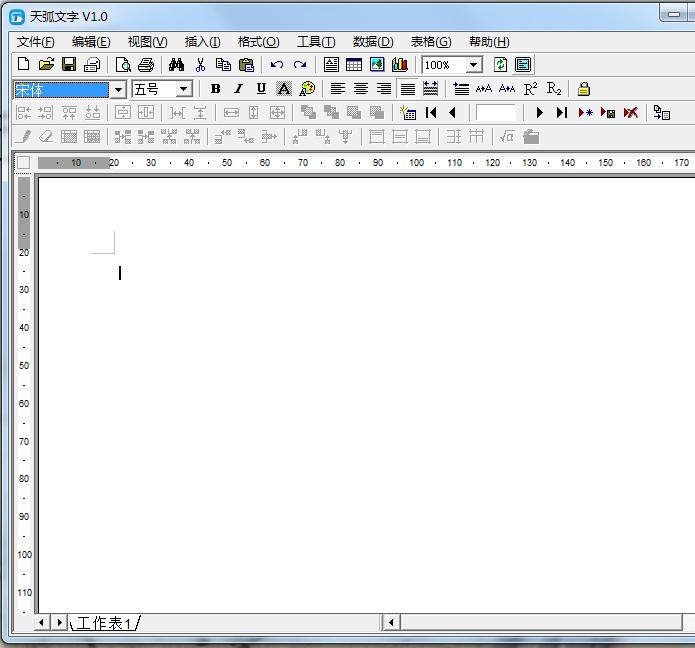The width and height of the screenshot is (695, 648).
Task: Click the padlock lock icon
Action: pyautogui.click(x=584, y=89)
